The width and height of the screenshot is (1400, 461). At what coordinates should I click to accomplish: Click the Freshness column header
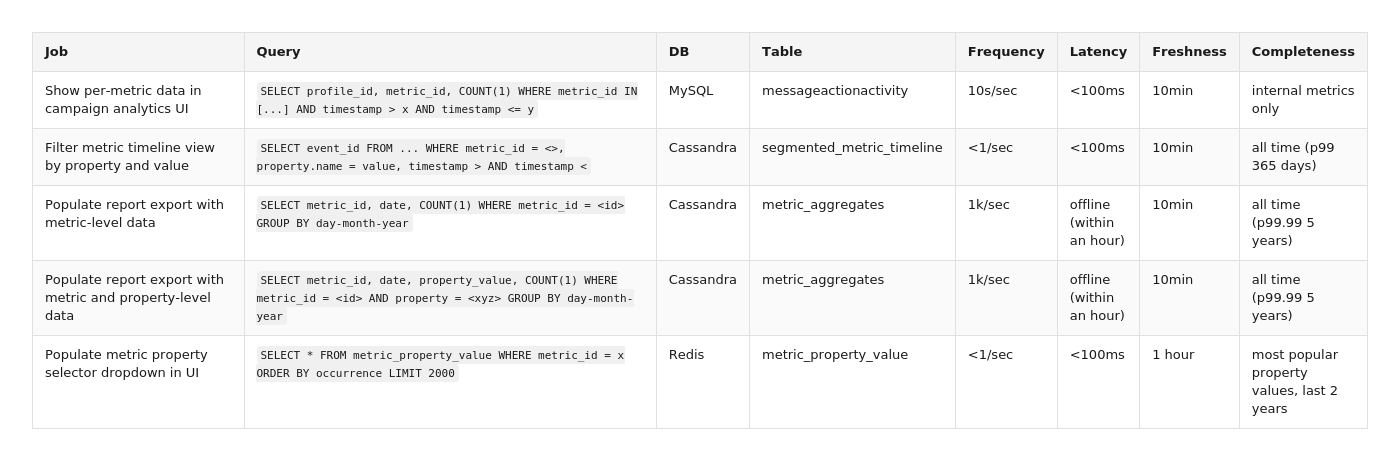pyautogui.click(x=1189, y=52)
